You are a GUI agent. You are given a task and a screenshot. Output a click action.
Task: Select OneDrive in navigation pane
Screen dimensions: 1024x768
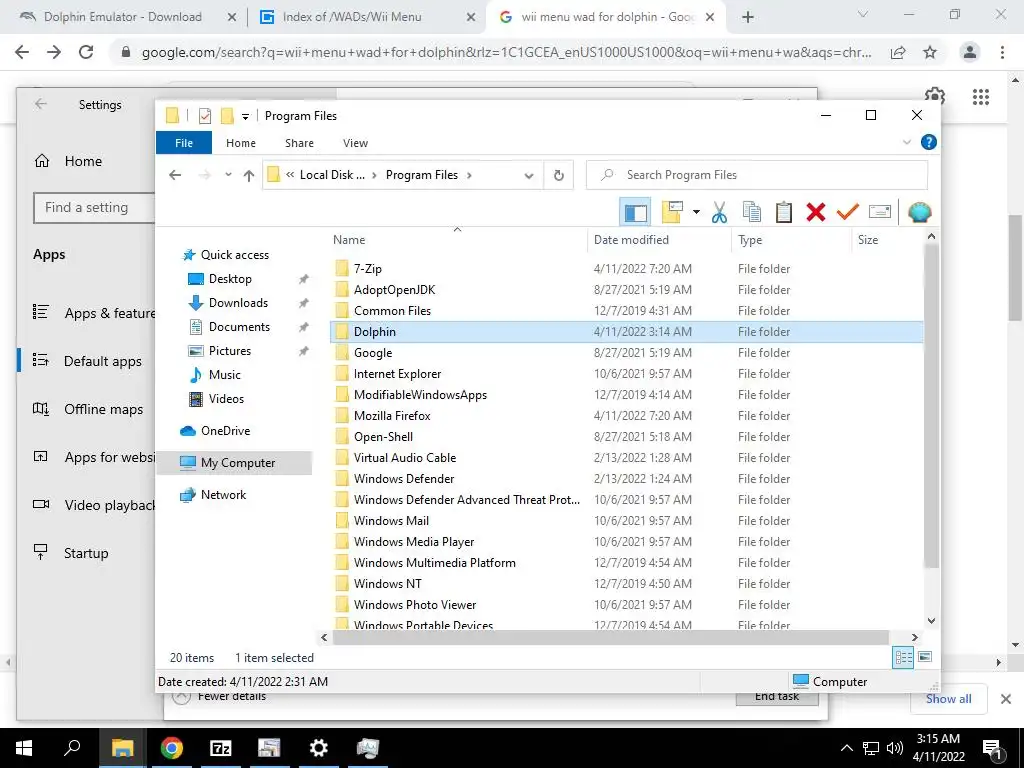click(x=225, y=431)
